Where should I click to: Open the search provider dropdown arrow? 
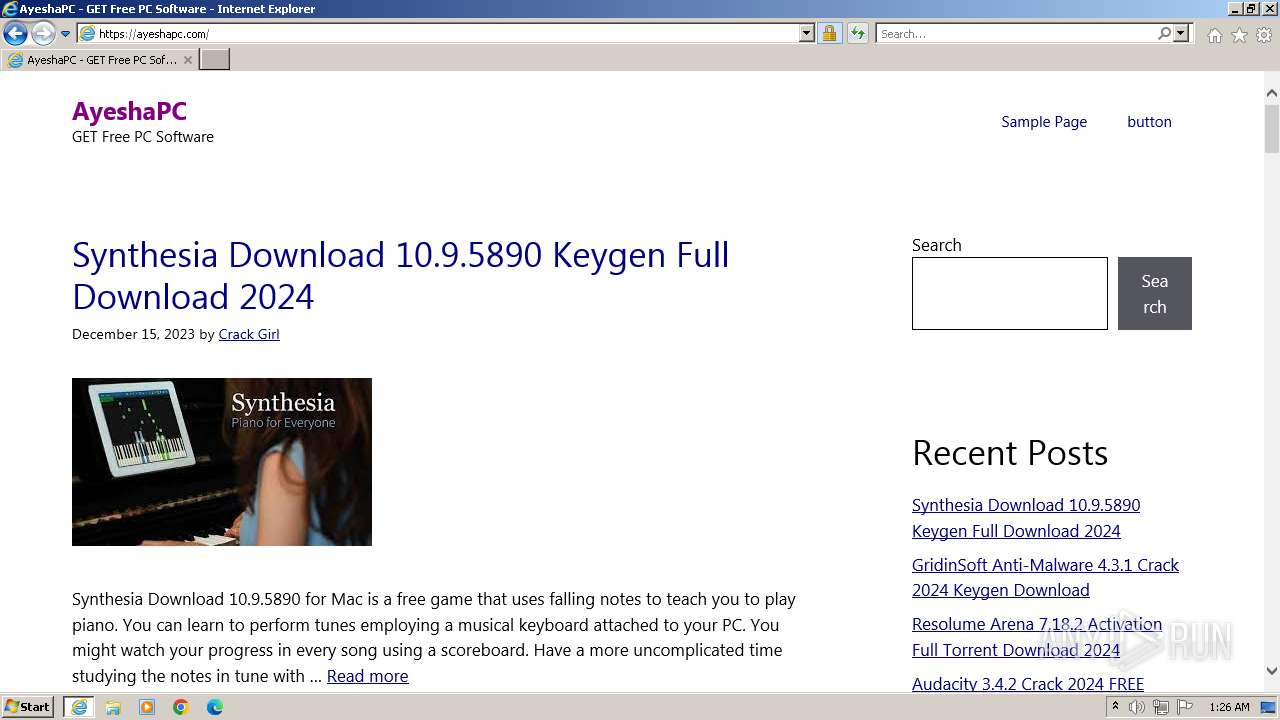(1181, 33)
